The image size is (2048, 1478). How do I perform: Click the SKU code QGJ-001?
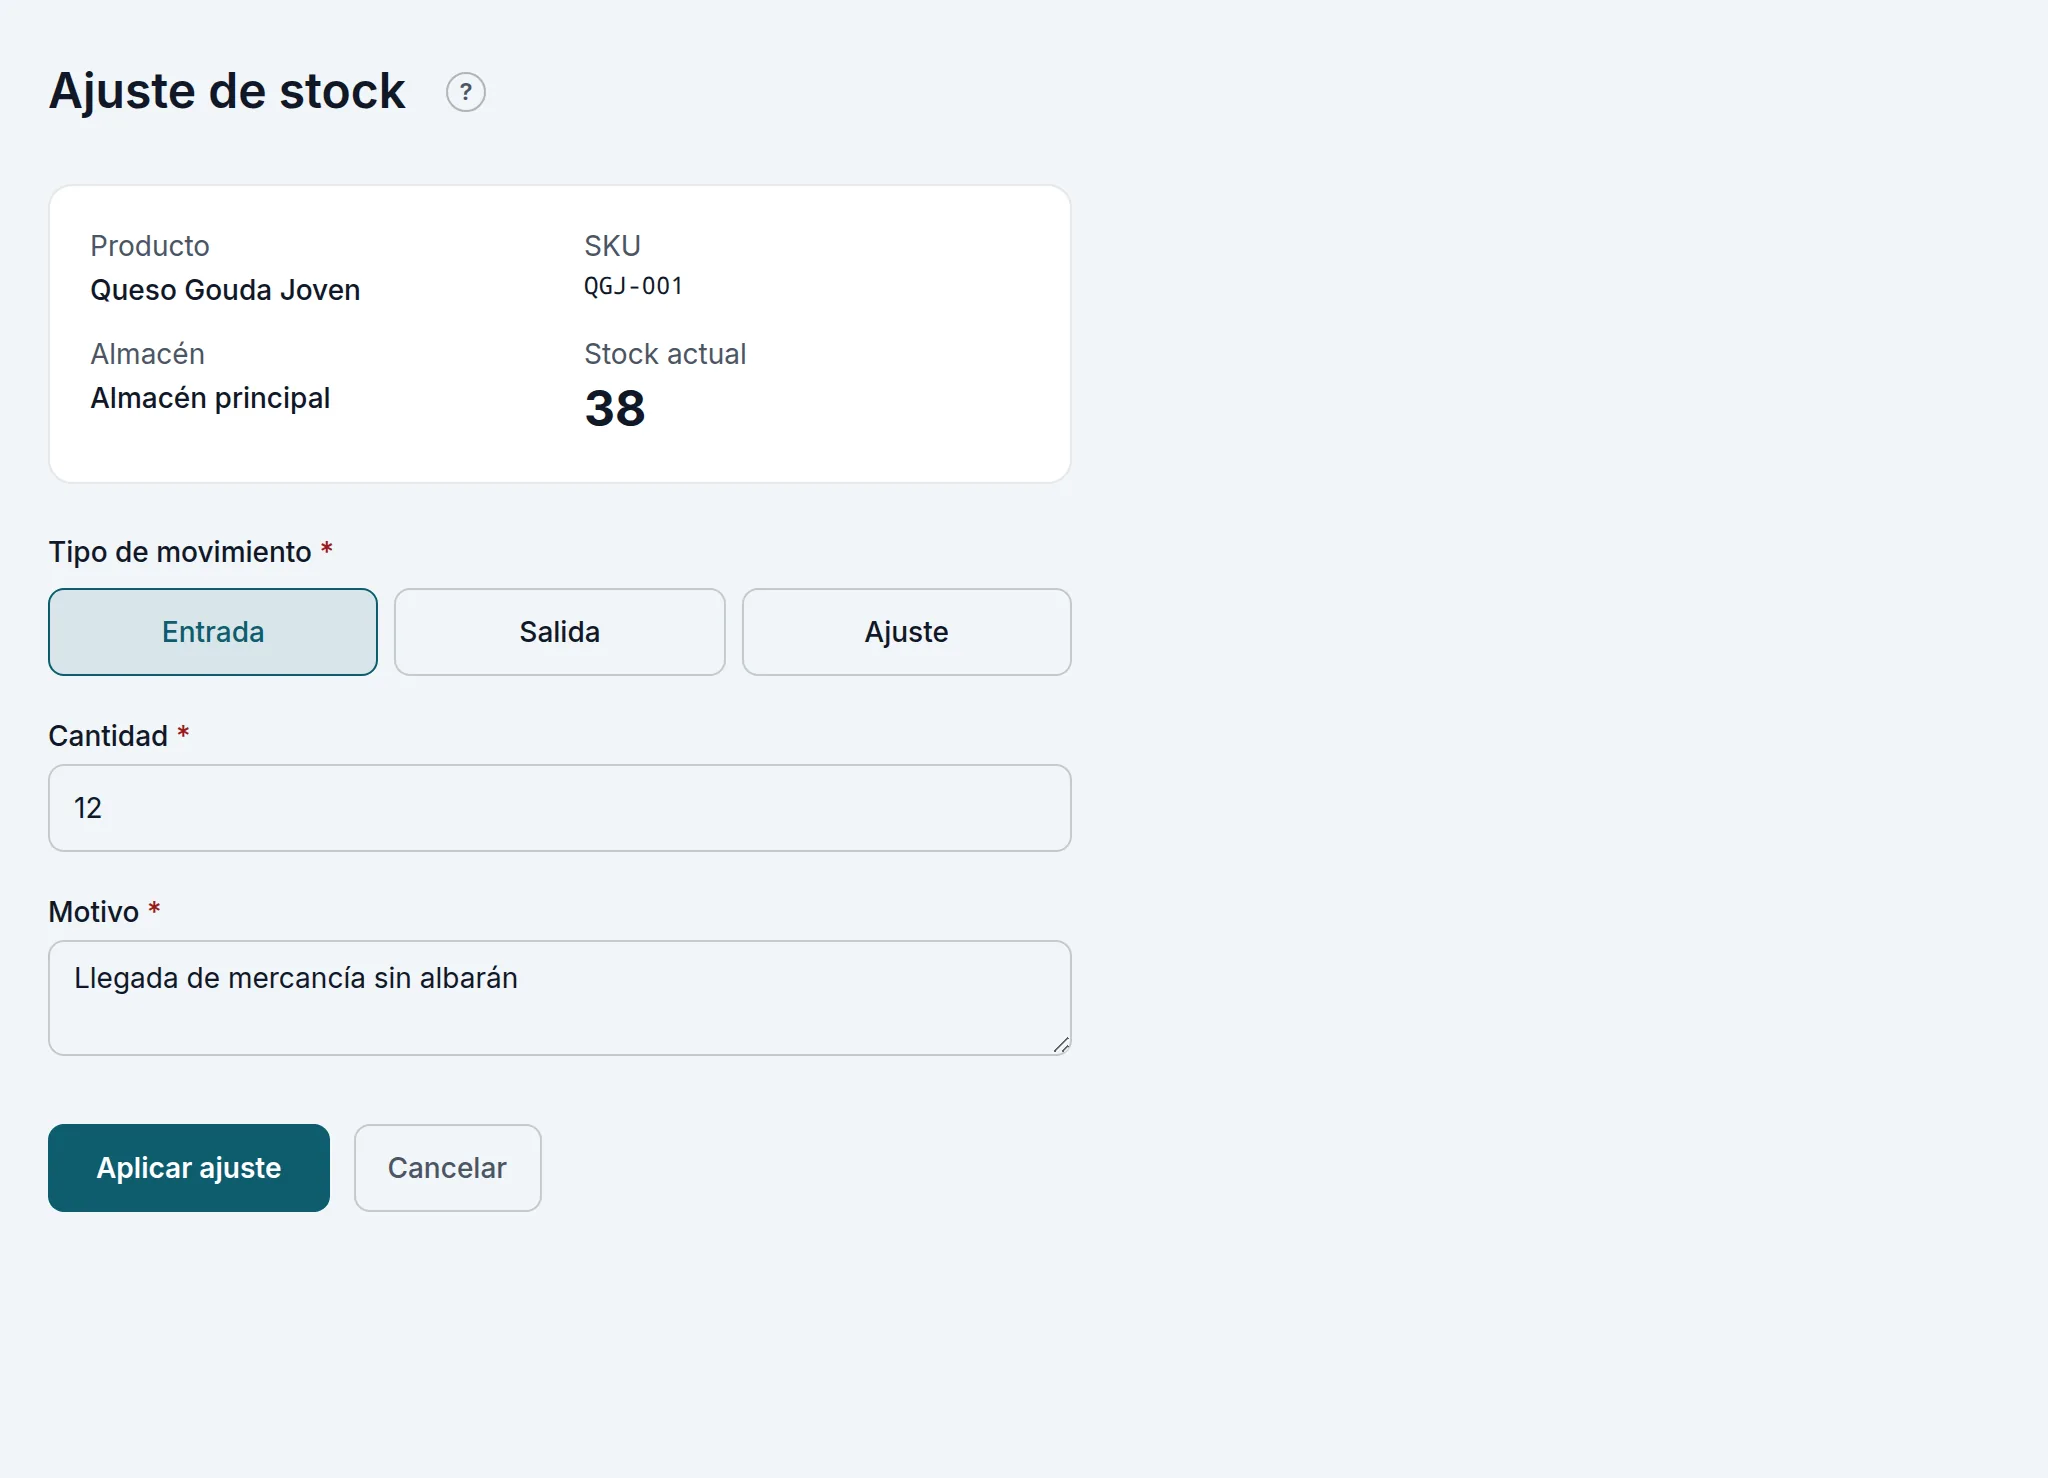633,286
